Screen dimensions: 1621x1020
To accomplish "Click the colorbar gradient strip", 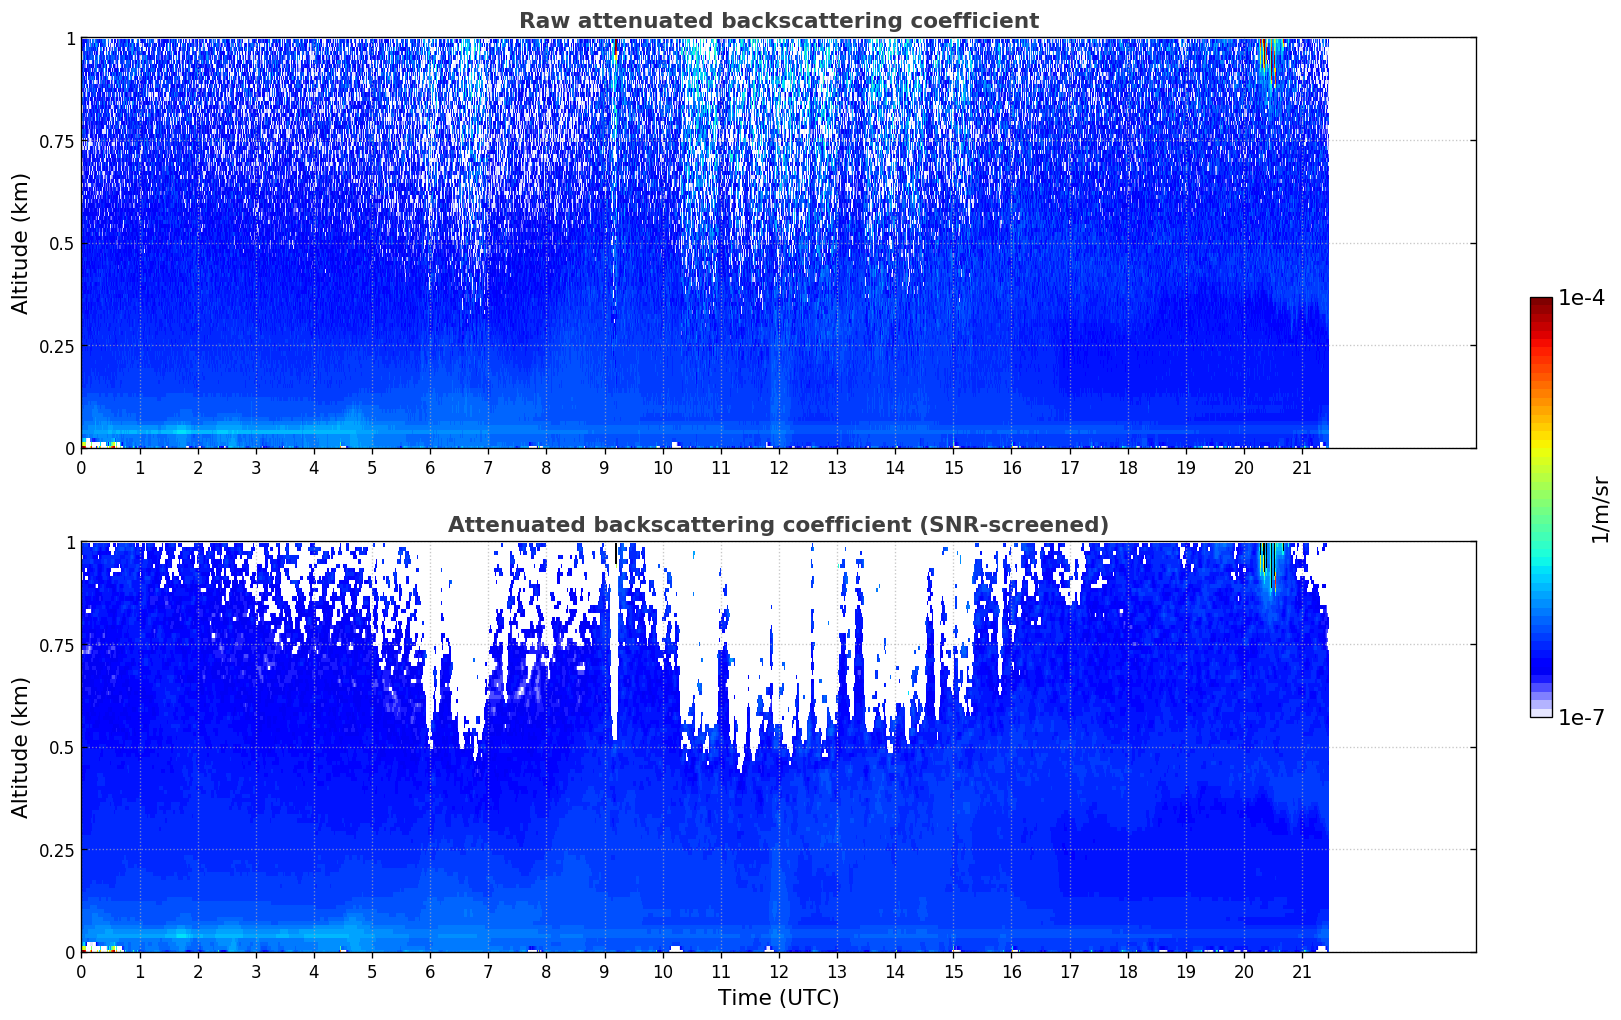I will [x=1541, y=507].
